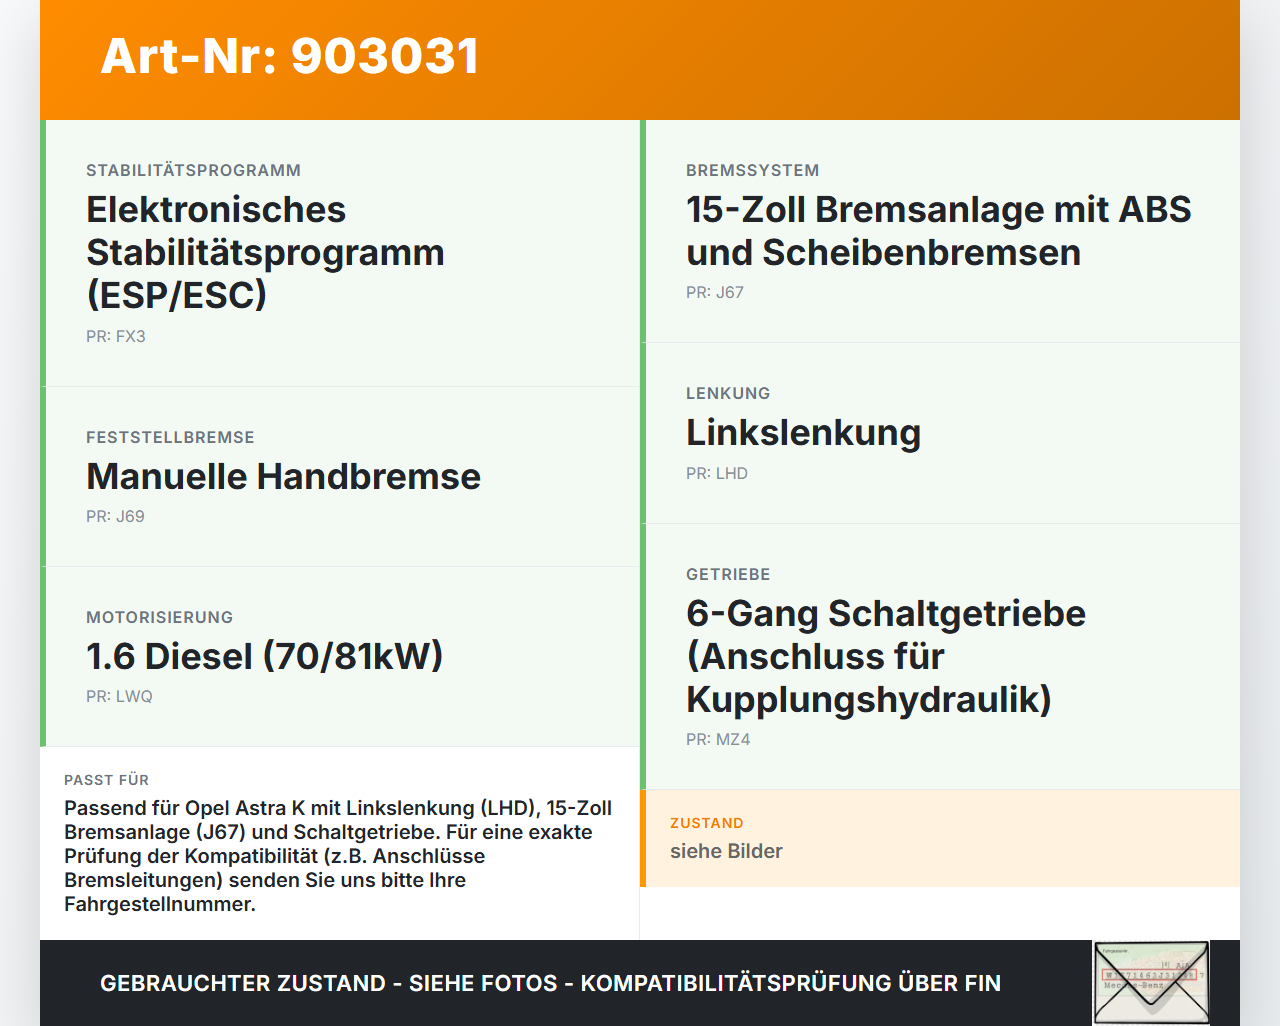
Task: Click 1.6 Diesel (70/81kW) text
Action: (x=264, y=656)
